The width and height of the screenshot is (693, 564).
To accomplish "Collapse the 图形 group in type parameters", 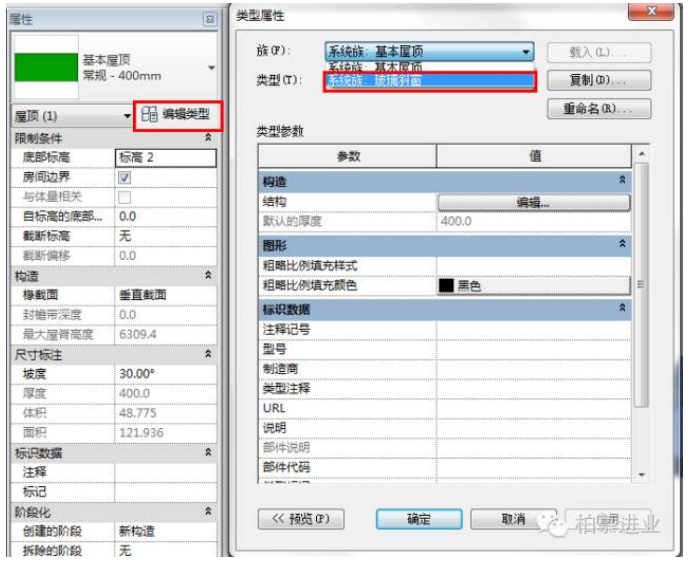I will 622,244.
